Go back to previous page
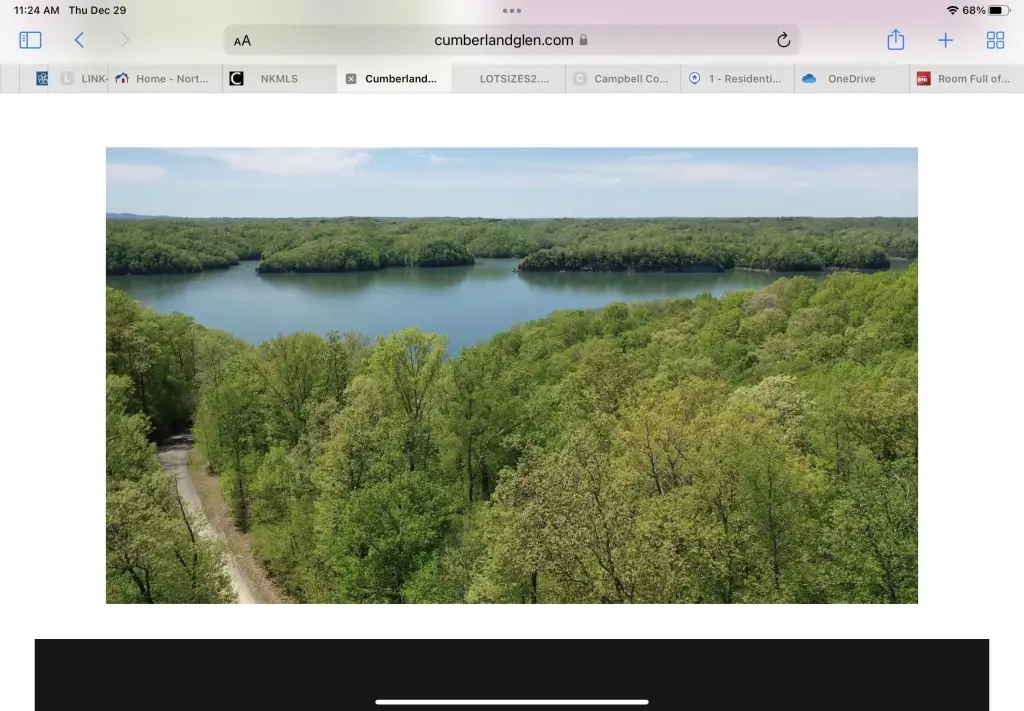1024x711 pixels. pos(79,40)
